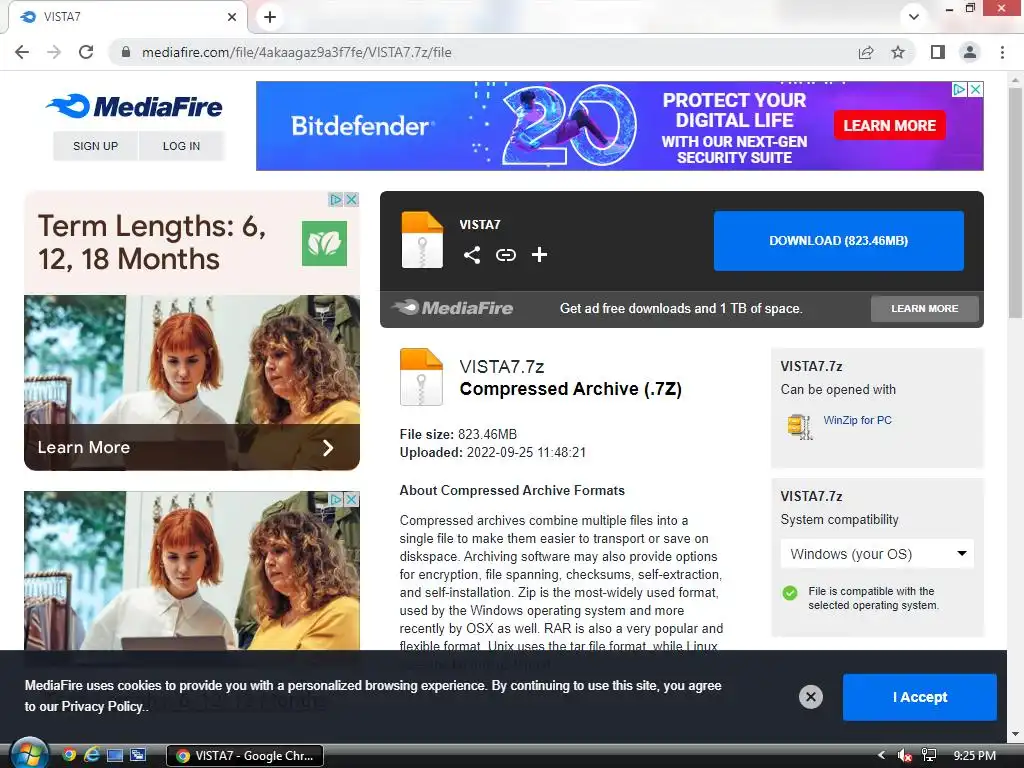Open the share page icon in address bar
The image size is (1024, 768).
click(866, 52)
